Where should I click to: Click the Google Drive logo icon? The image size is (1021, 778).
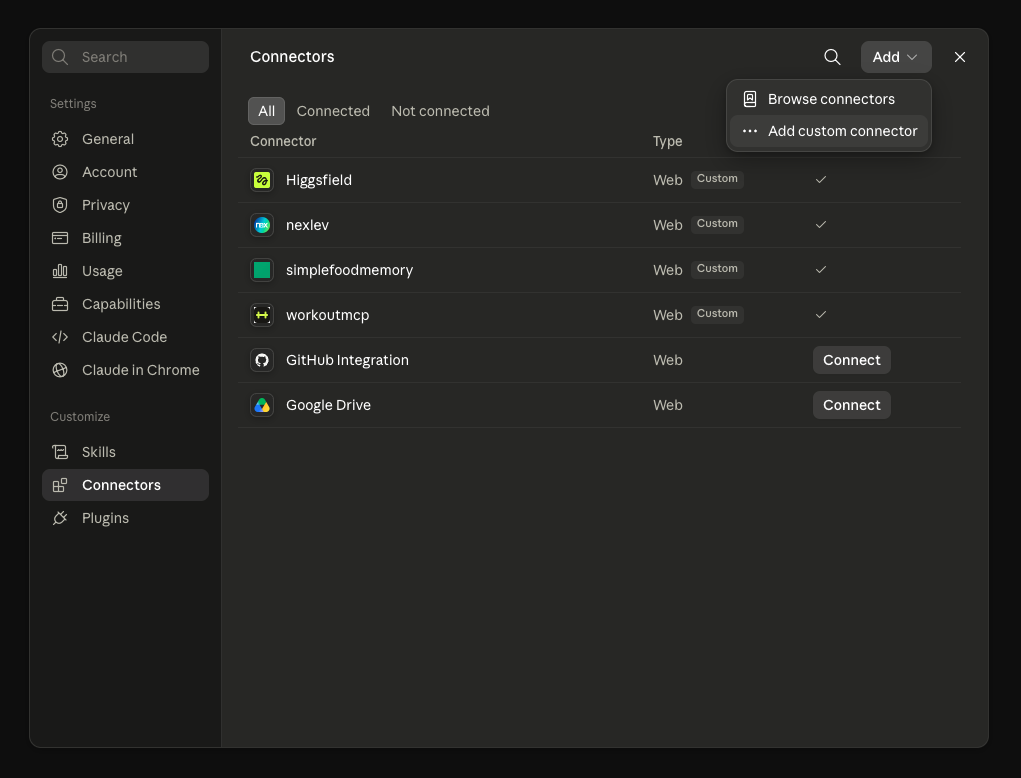pos(262,405)
